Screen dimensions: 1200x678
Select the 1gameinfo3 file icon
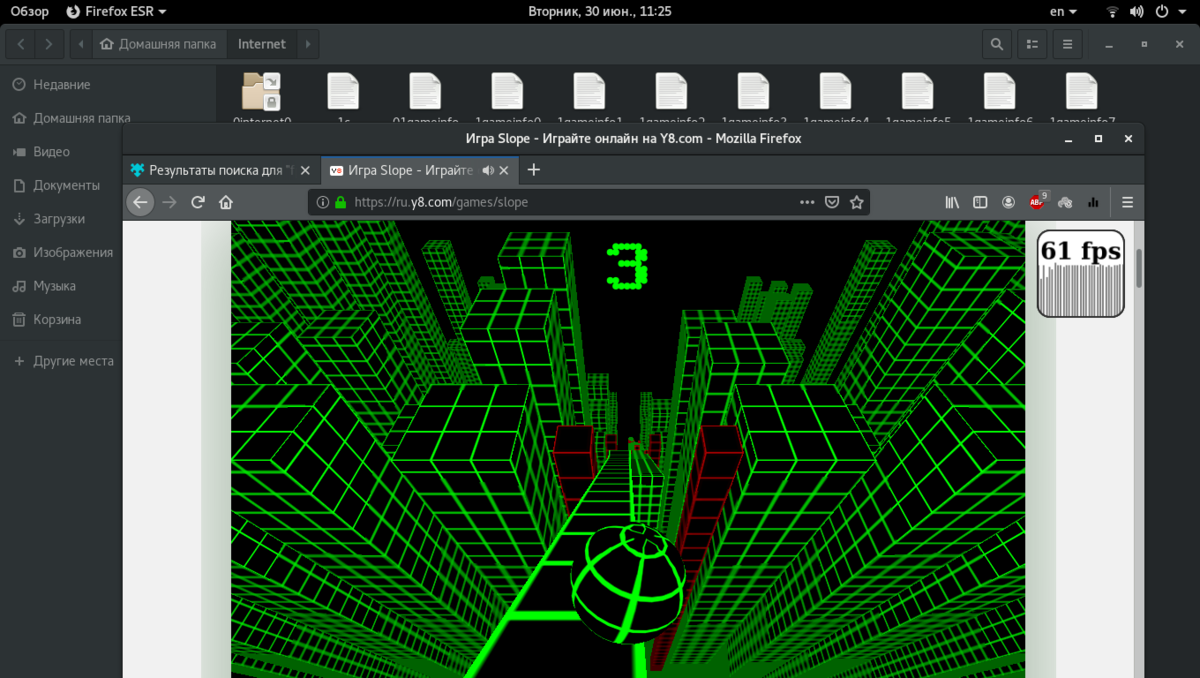click(753, 91)
